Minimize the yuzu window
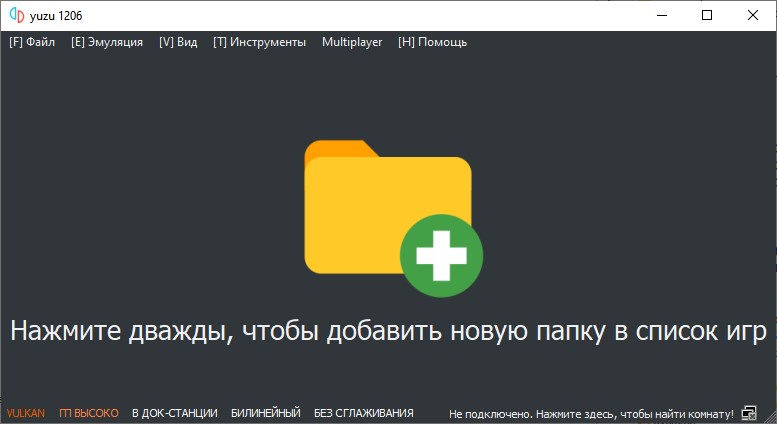This screenshot has height=424, width=777. 662,15
